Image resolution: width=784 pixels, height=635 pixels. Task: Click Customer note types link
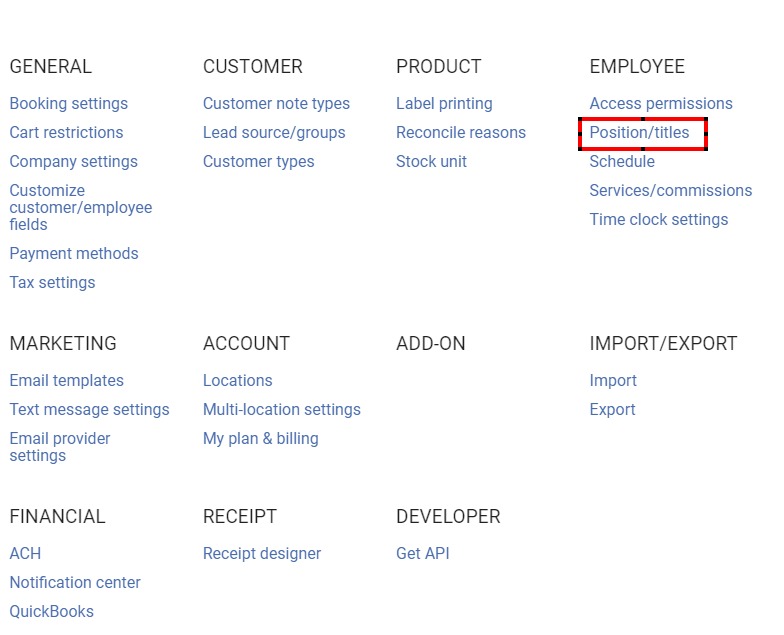click(276, 104)
